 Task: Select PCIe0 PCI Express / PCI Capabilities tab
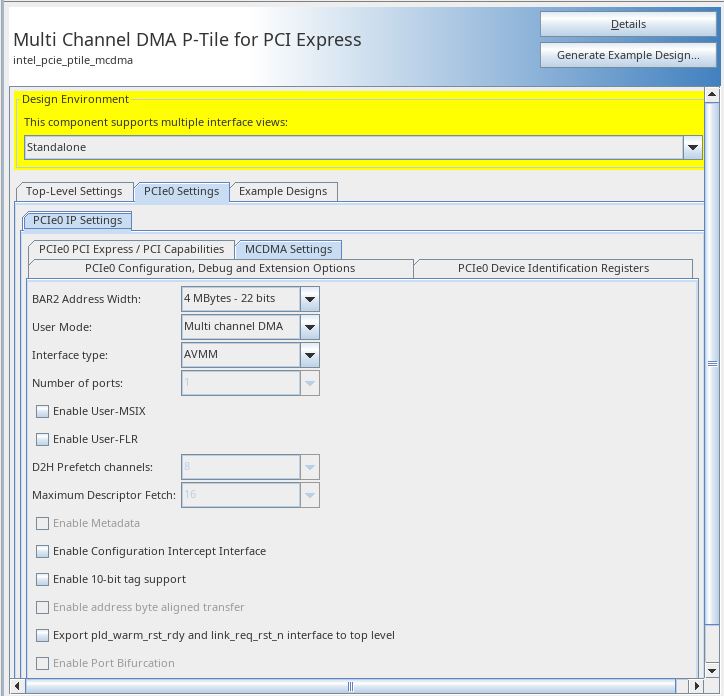click(132, 249)
